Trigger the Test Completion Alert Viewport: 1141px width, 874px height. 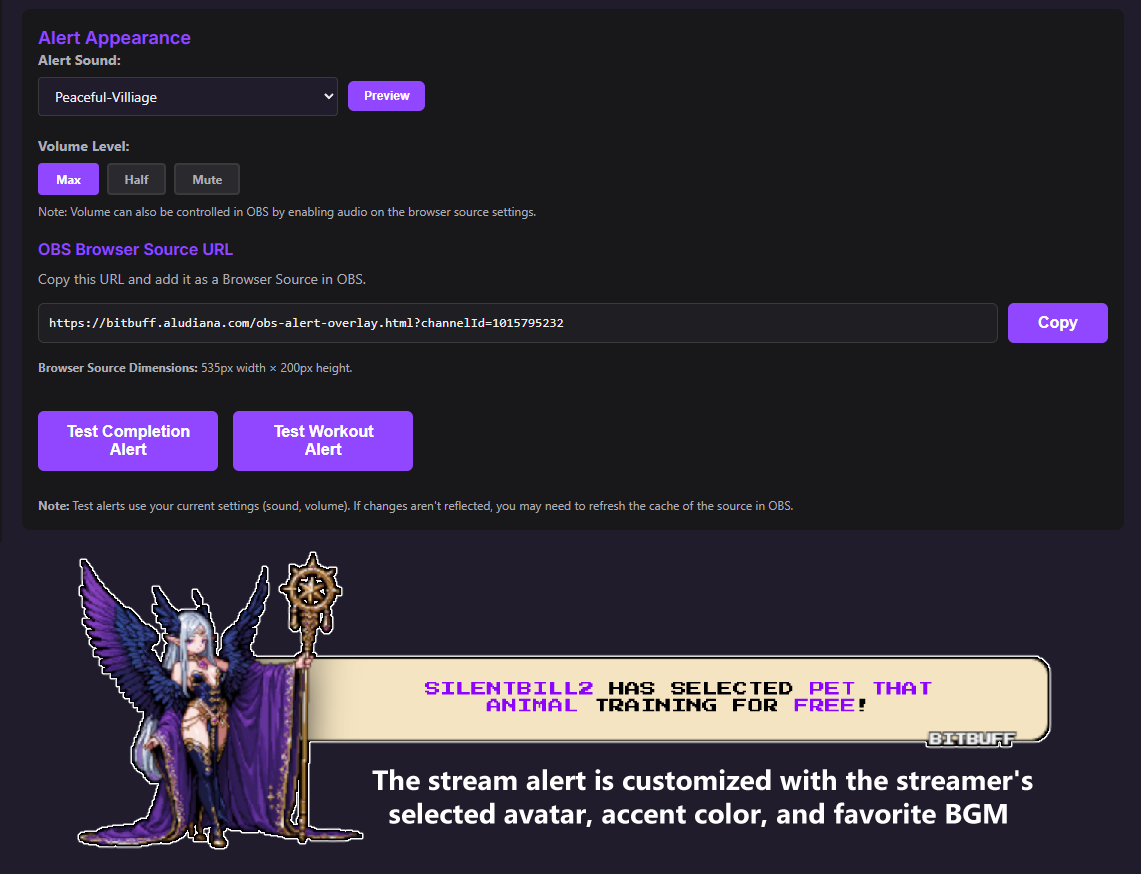[128, 441]
